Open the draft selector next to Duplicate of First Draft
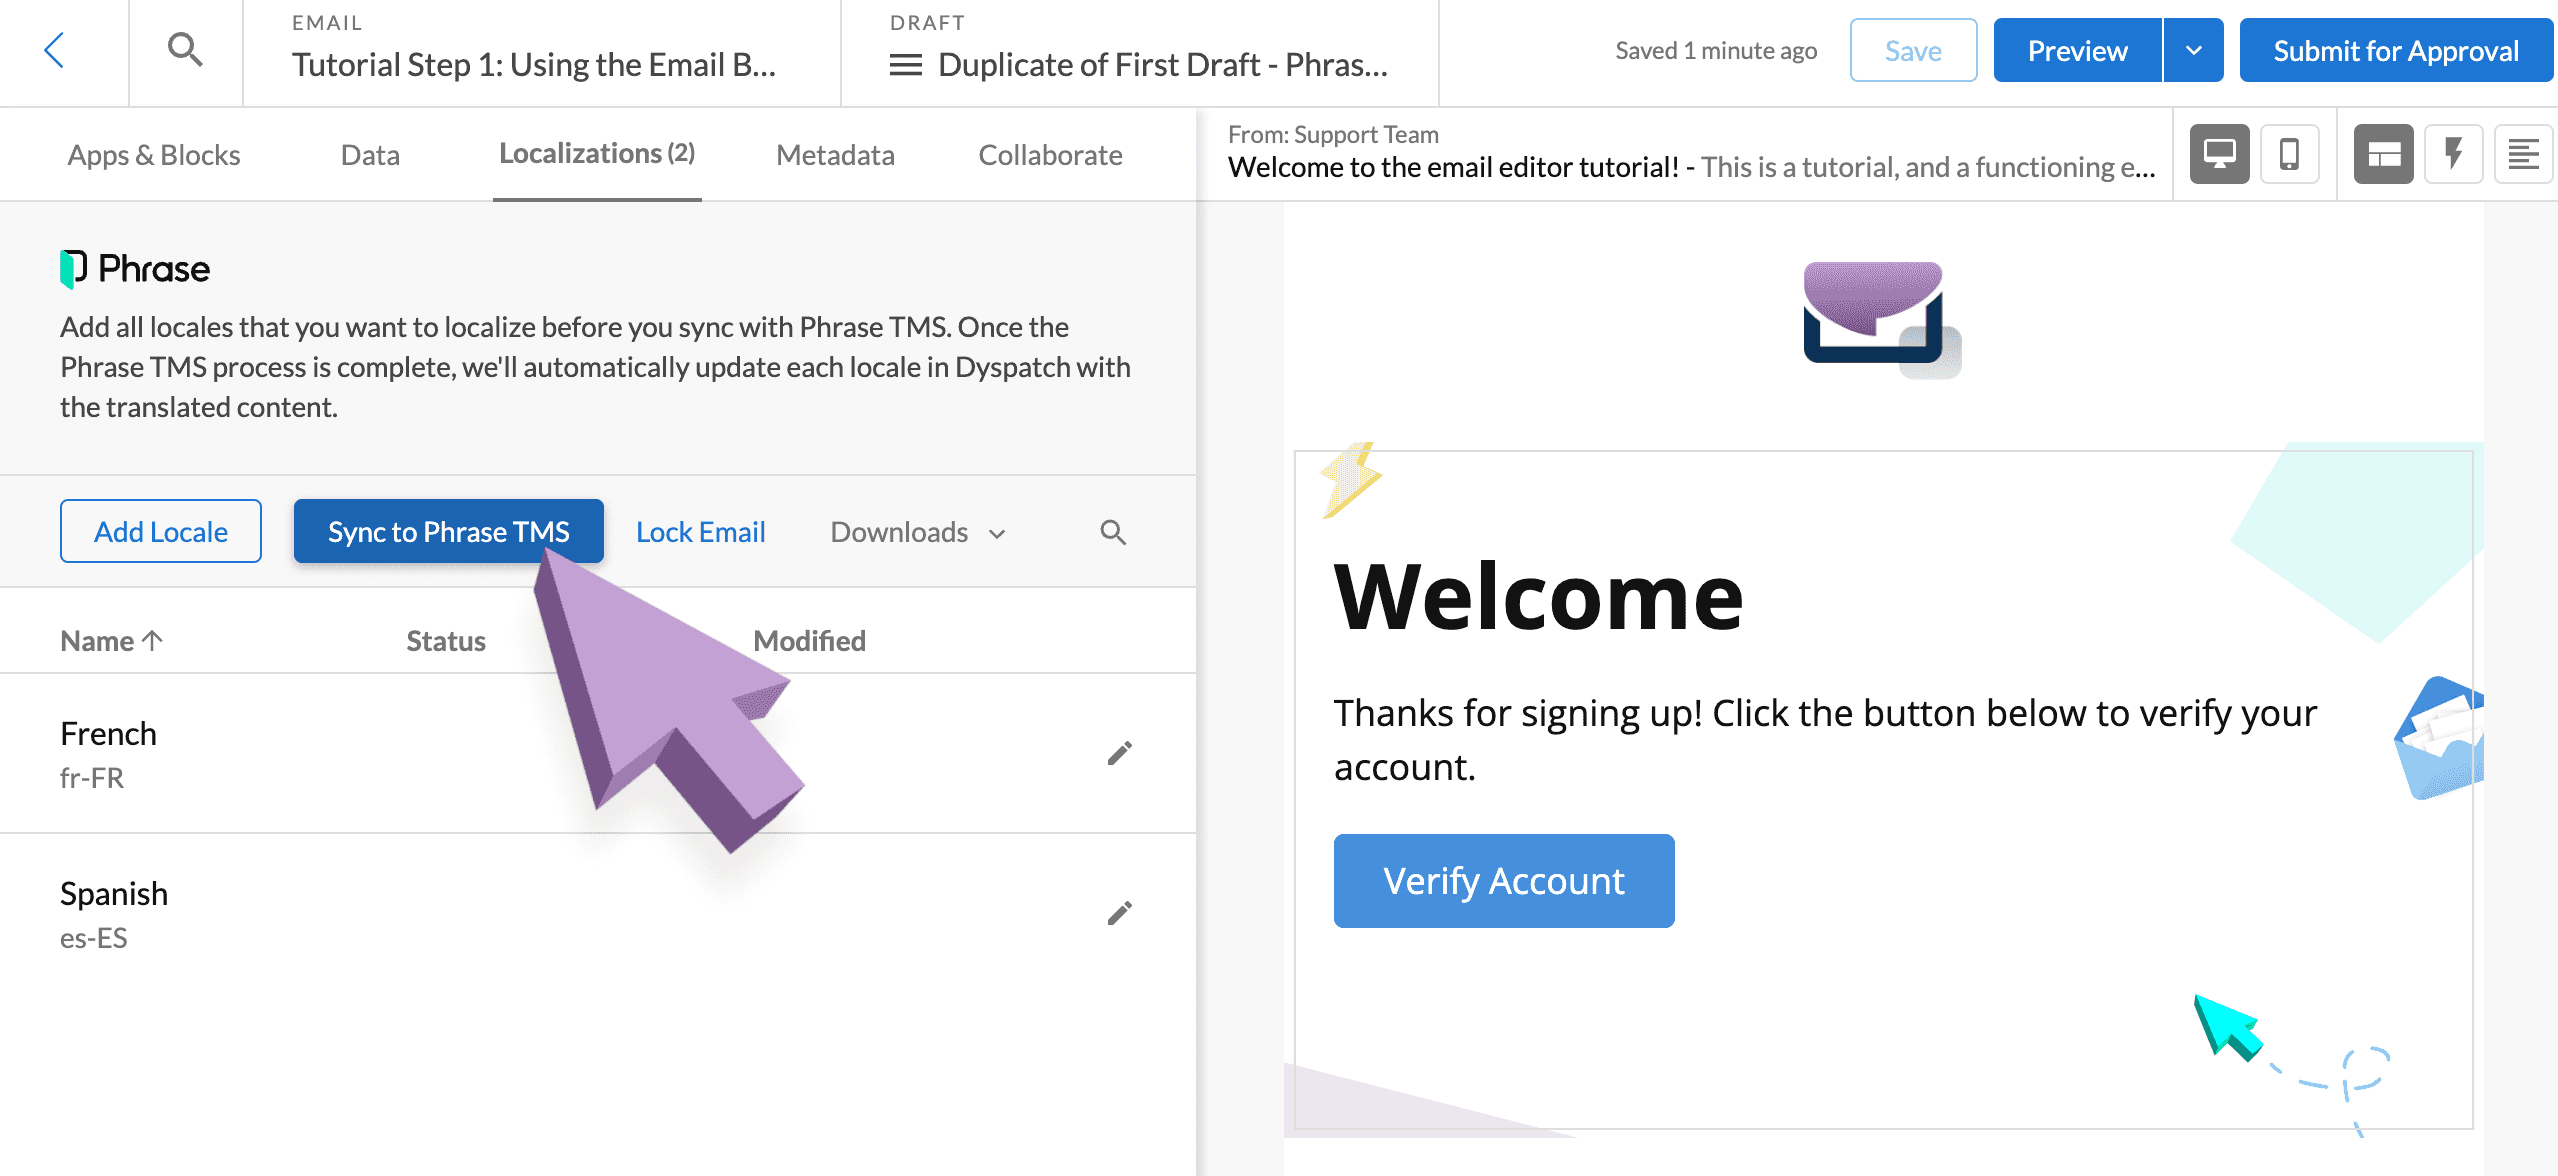2558x1176 pixels. coord(905,64)
